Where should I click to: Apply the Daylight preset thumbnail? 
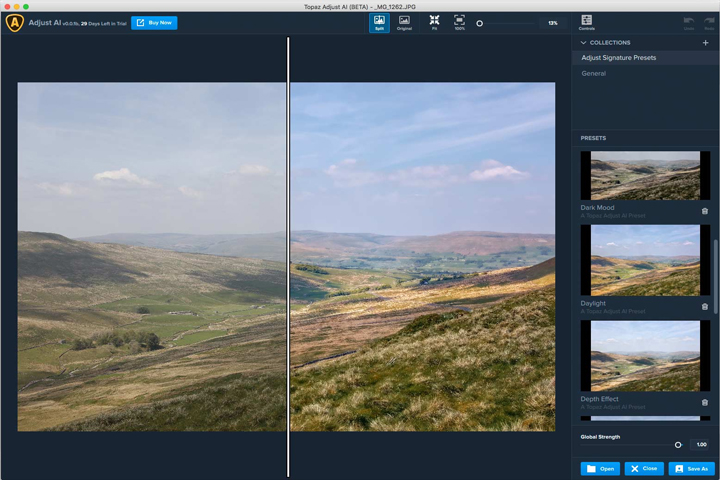click(x=645, y=260)
